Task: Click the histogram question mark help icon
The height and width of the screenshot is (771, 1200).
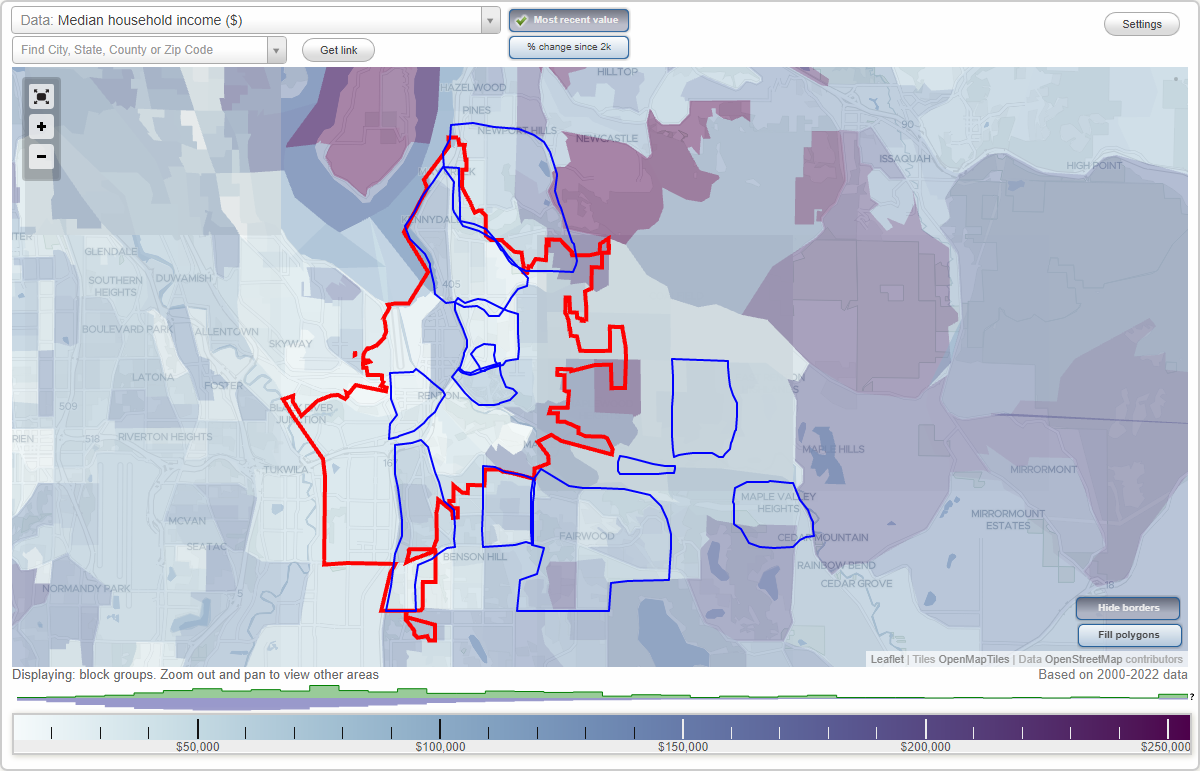Action: (1191, 697)
